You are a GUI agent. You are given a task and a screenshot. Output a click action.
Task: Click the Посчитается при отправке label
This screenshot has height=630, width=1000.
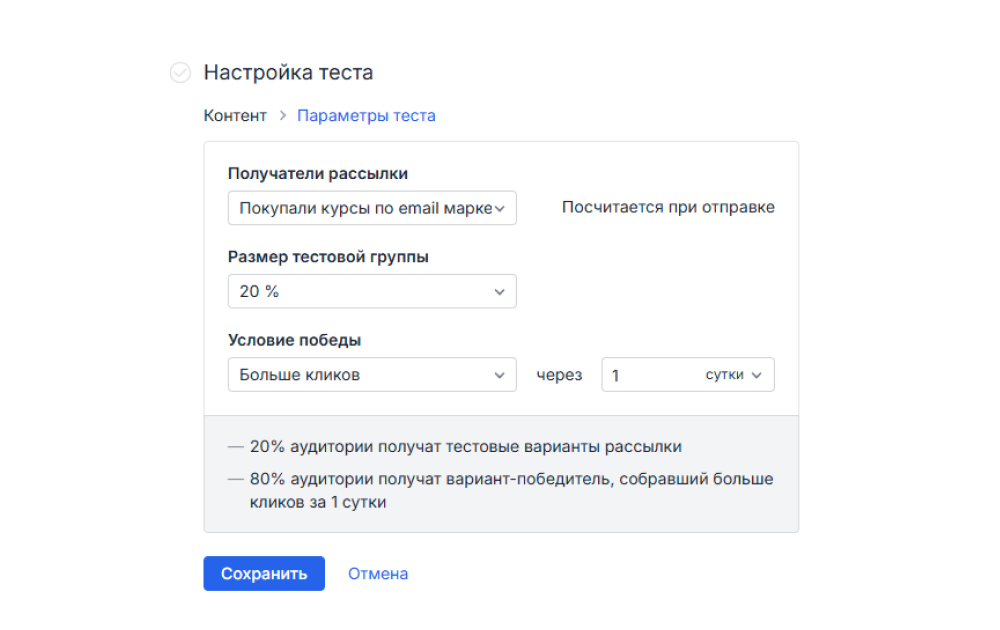click(x=666, y=207)
